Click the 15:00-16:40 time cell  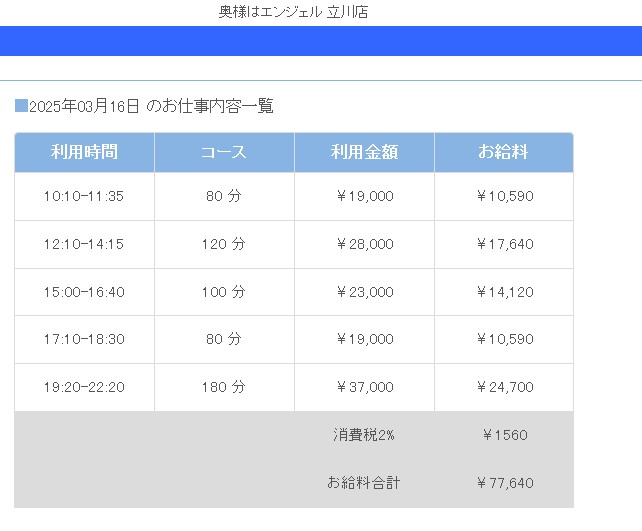(x=84, y=292)
